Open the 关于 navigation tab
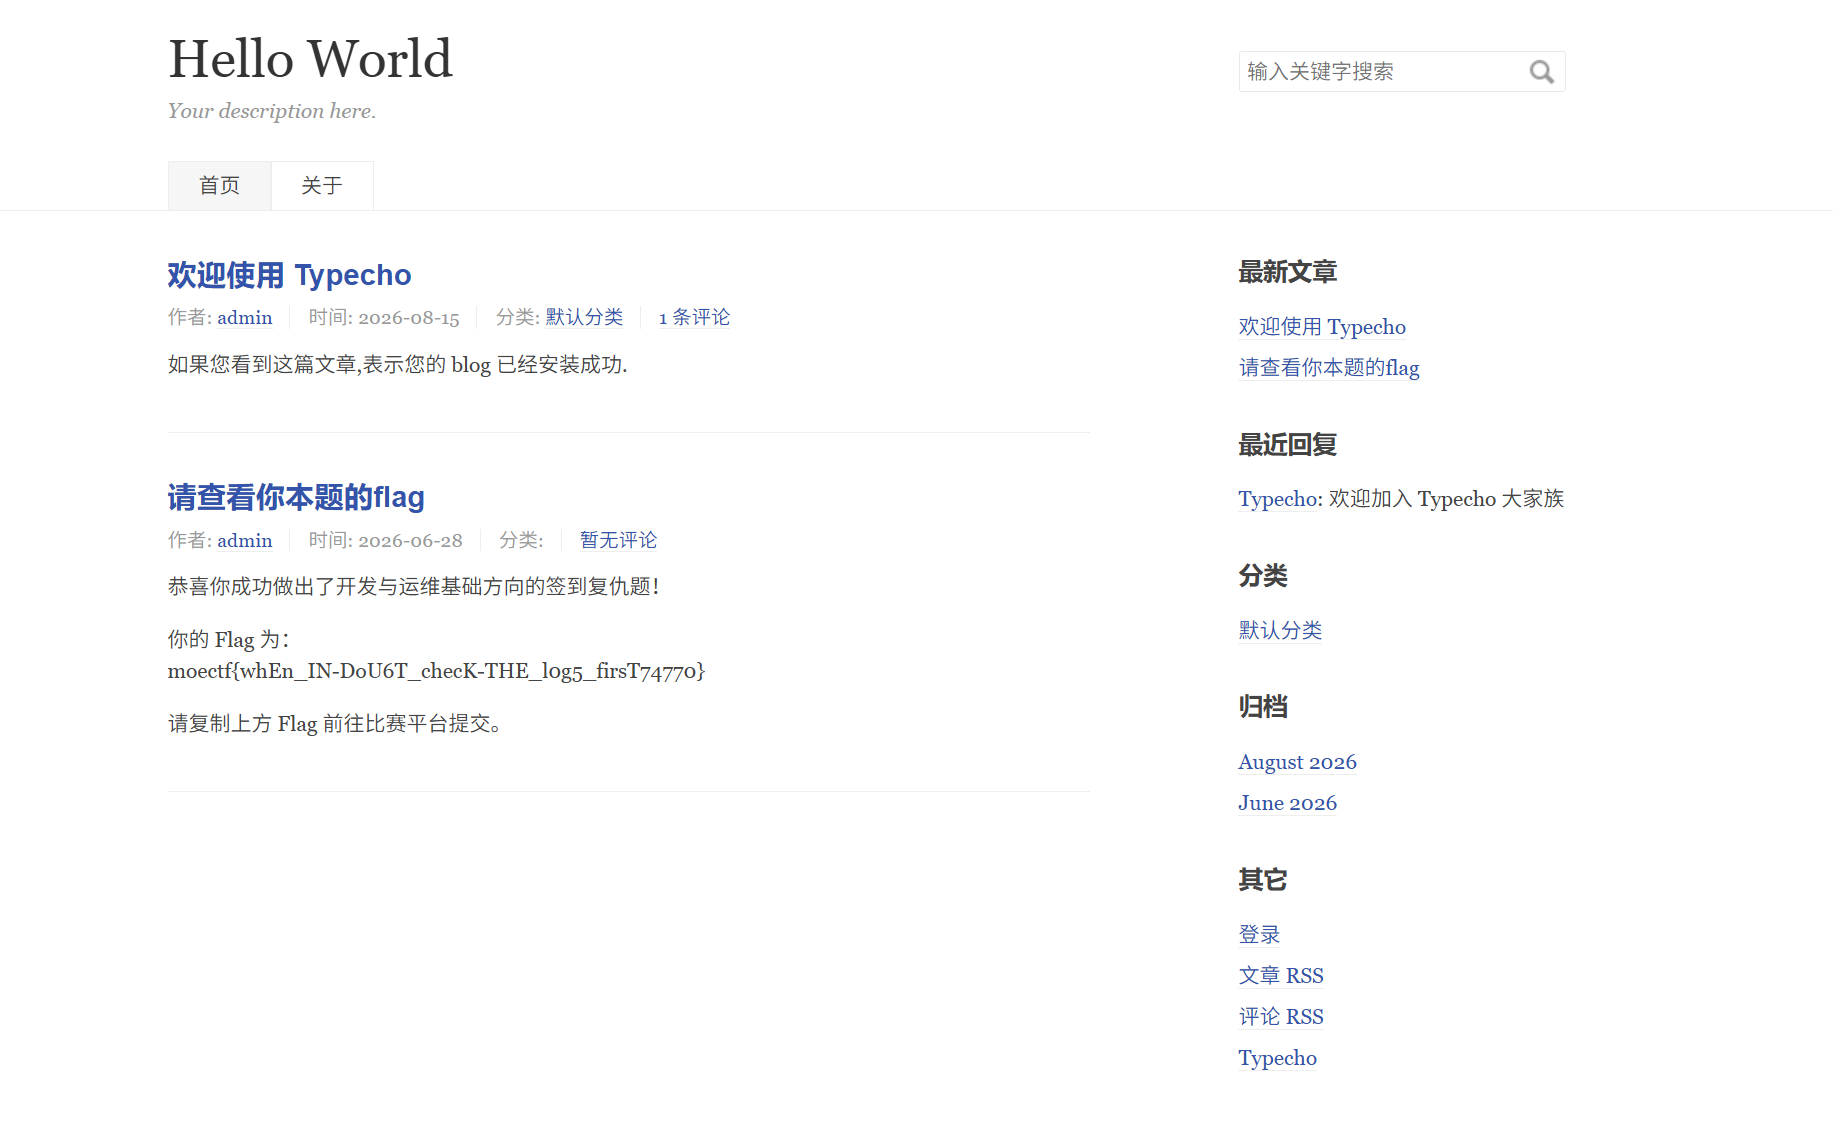 (x=322, y=186)
